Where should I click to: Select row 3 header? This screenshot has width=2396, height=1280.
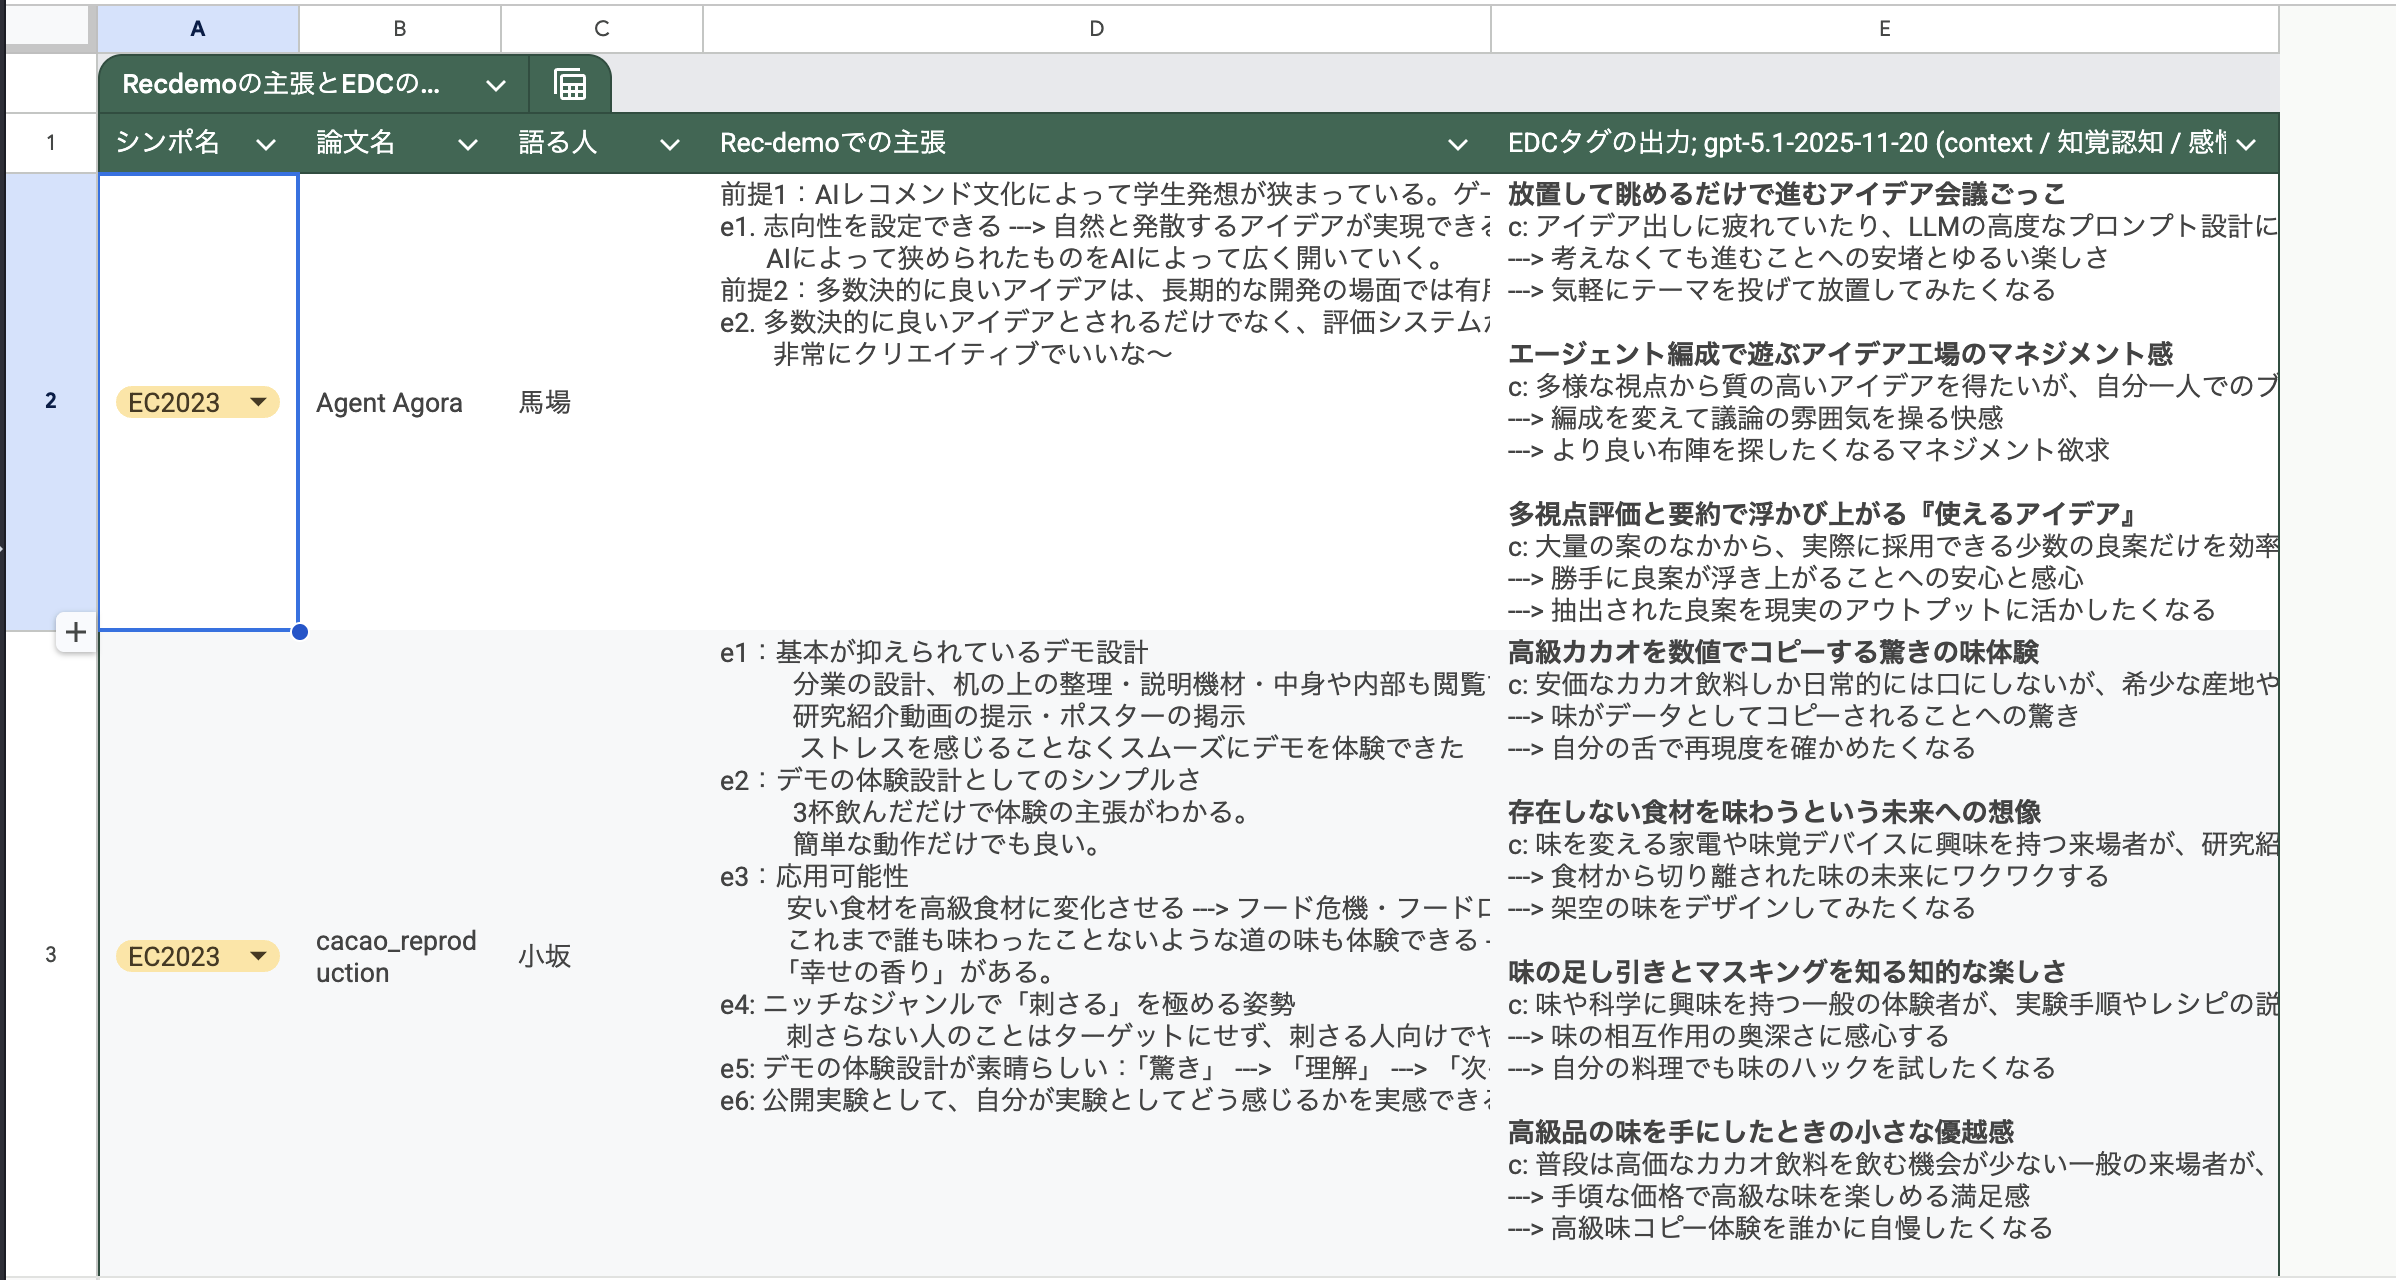pos(50,954)
